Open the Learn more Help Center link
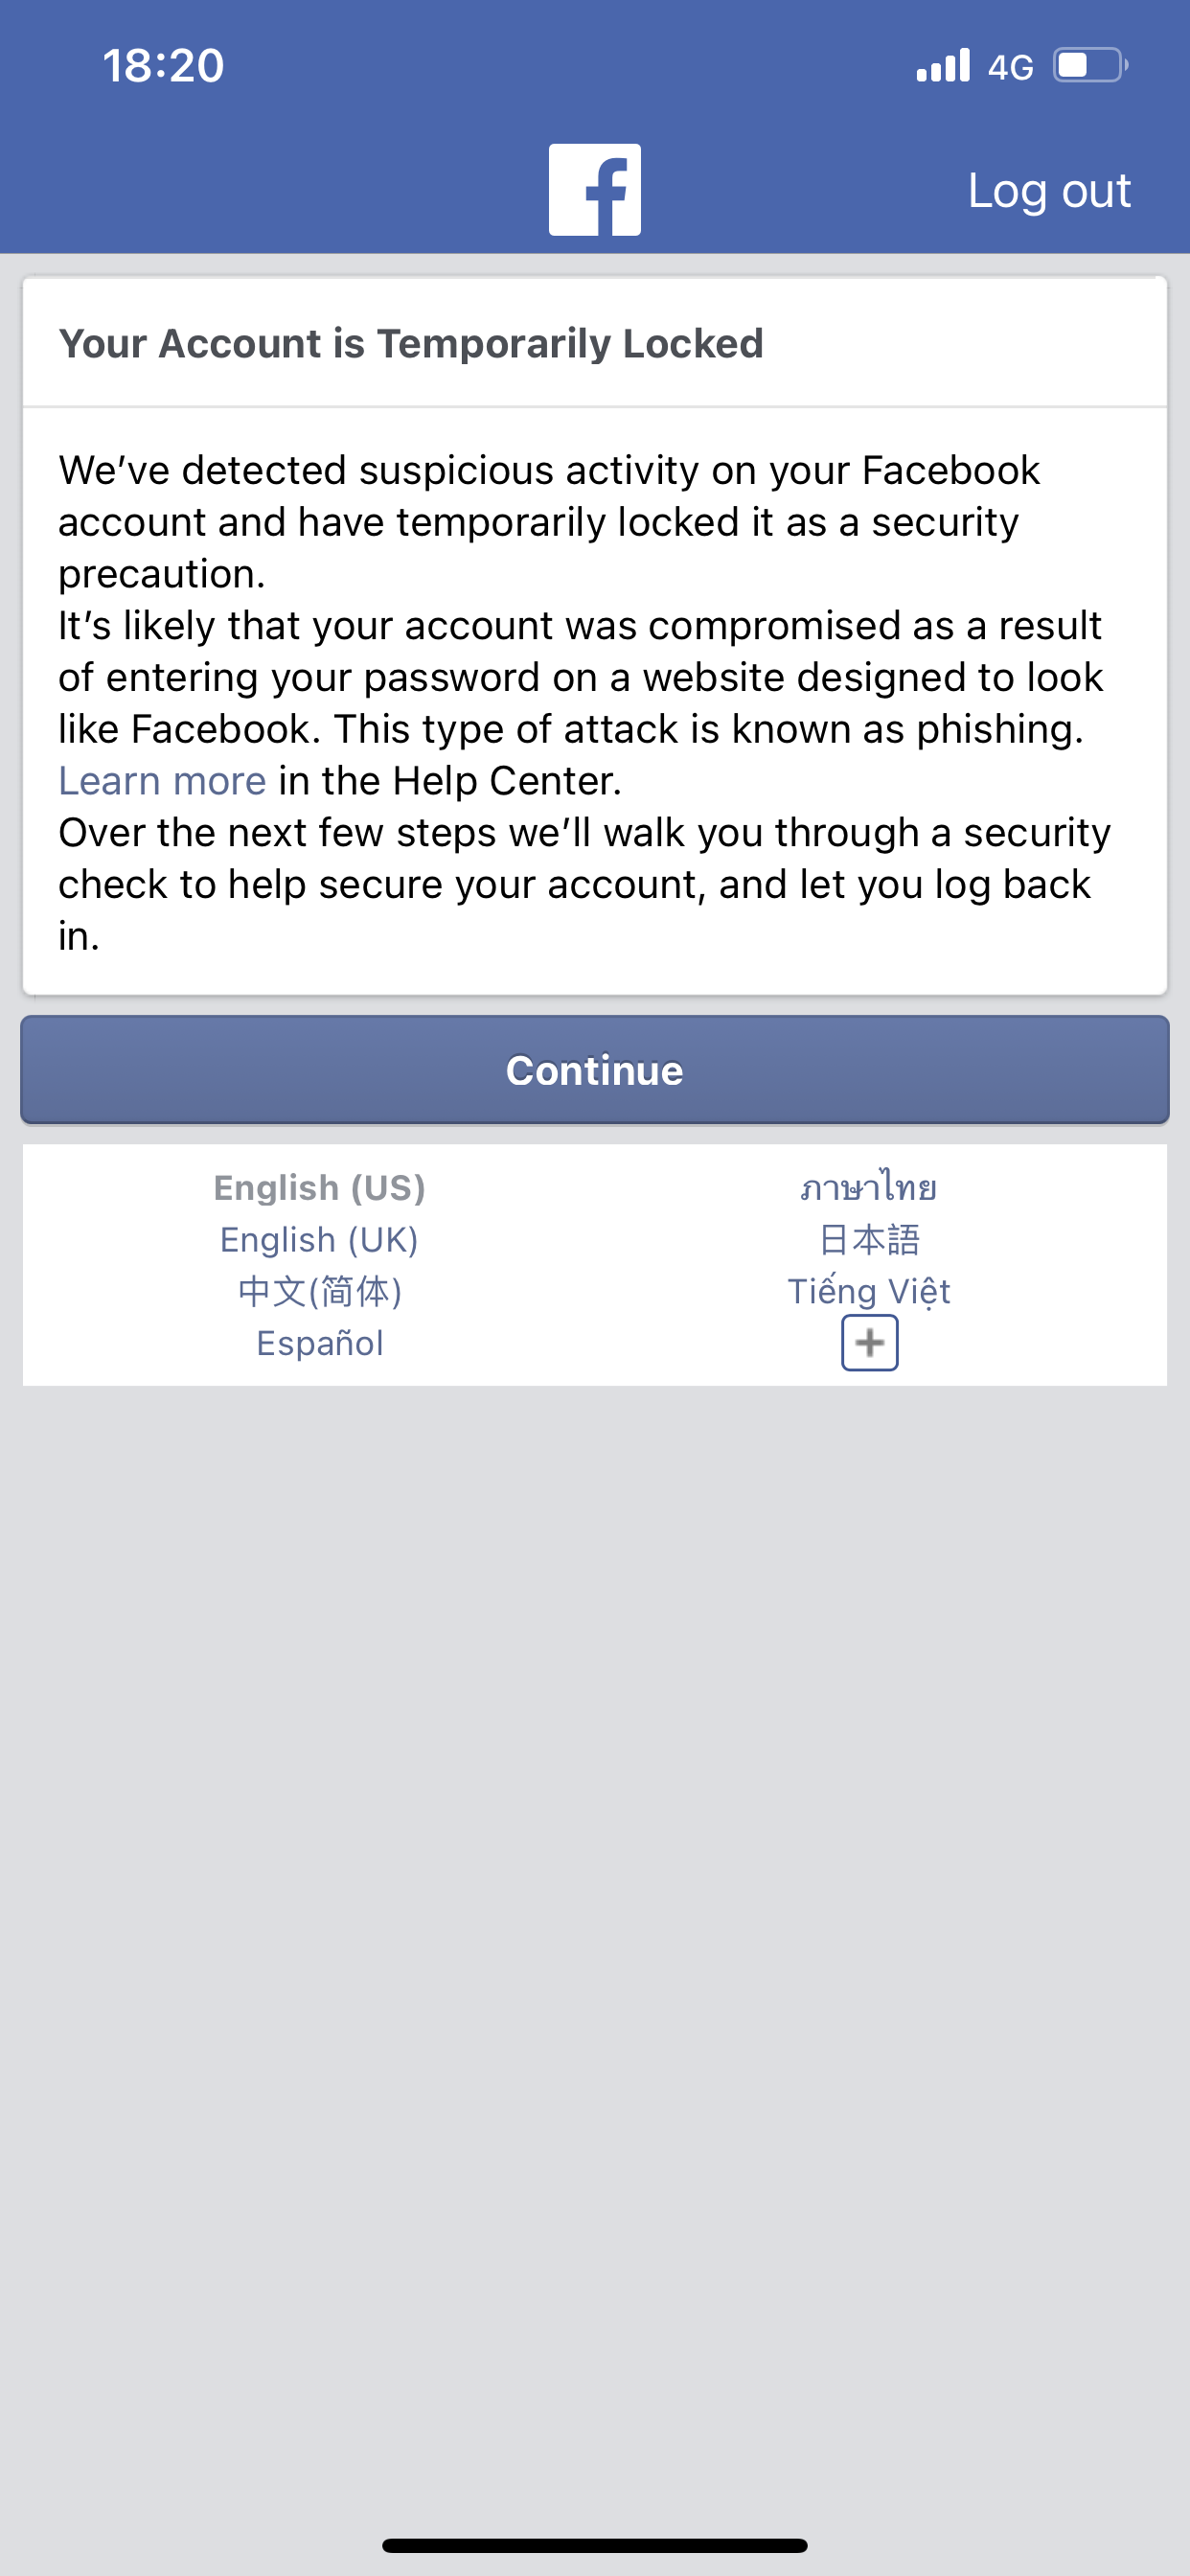 pos(162,781)
